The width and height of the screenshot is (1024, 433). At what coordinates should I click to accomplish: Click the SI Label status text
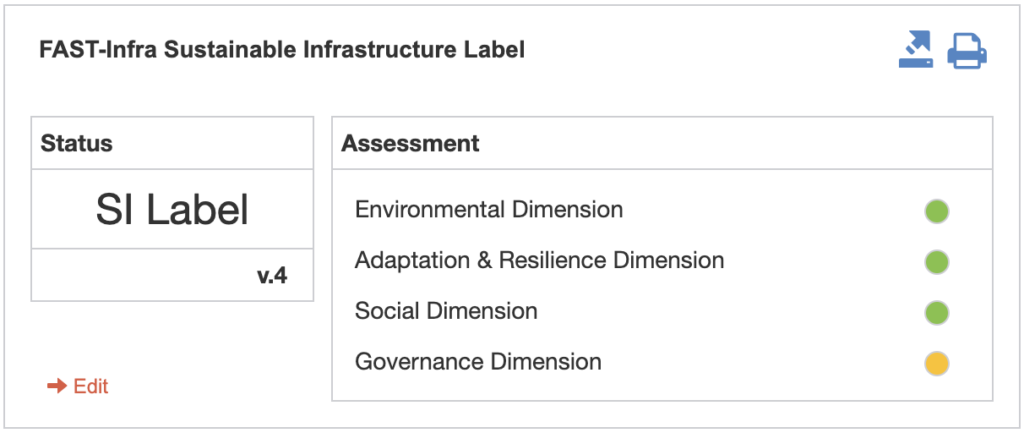[x=172, y=210]
